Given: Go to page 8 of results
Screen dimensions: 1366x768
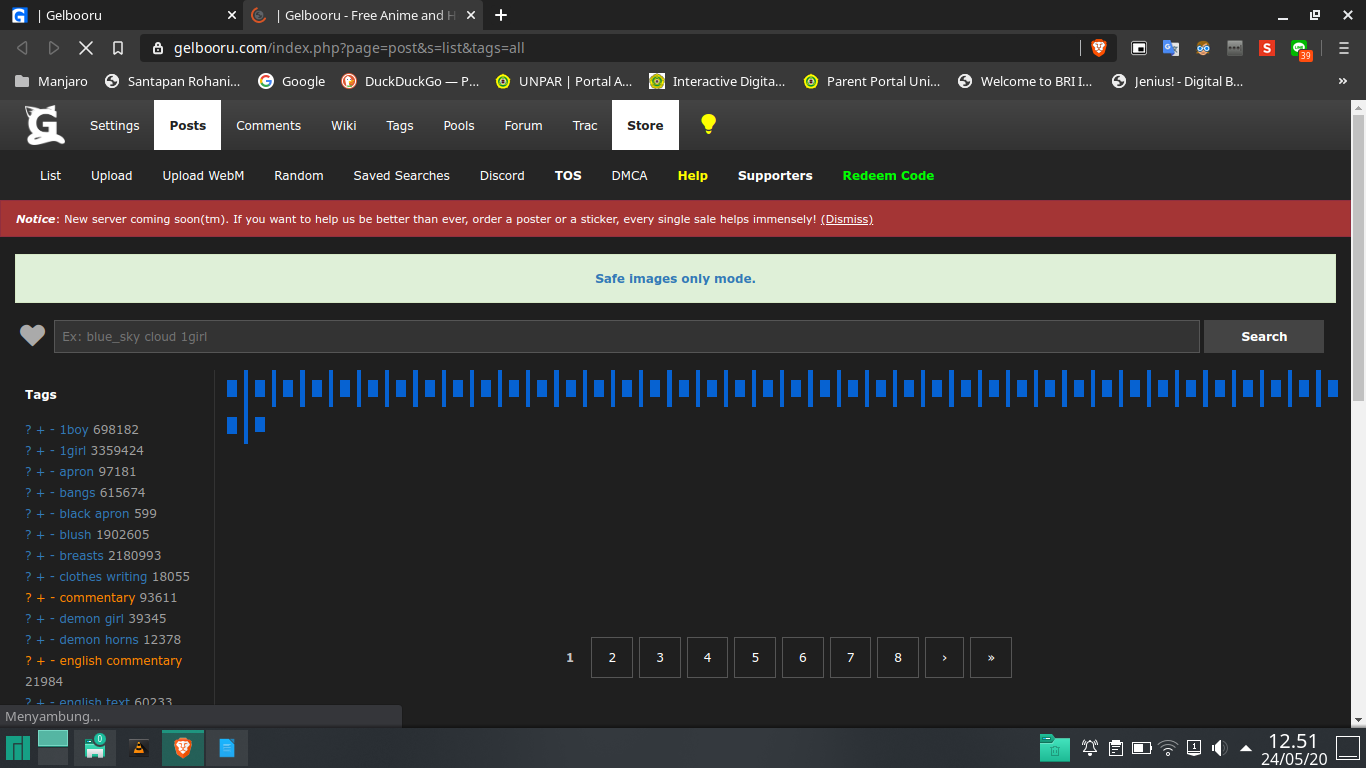Looking at the screenshot, I should (898, 657).
